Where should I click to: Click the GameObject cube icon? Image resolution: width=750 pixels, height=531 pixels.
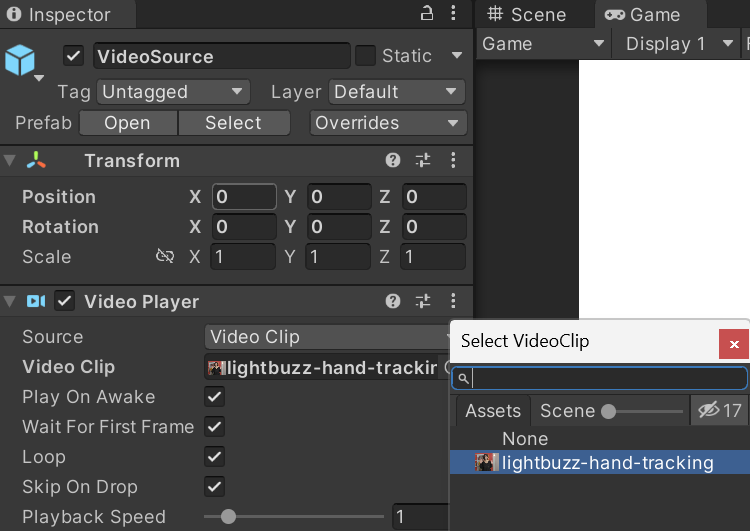pos(20,59)
